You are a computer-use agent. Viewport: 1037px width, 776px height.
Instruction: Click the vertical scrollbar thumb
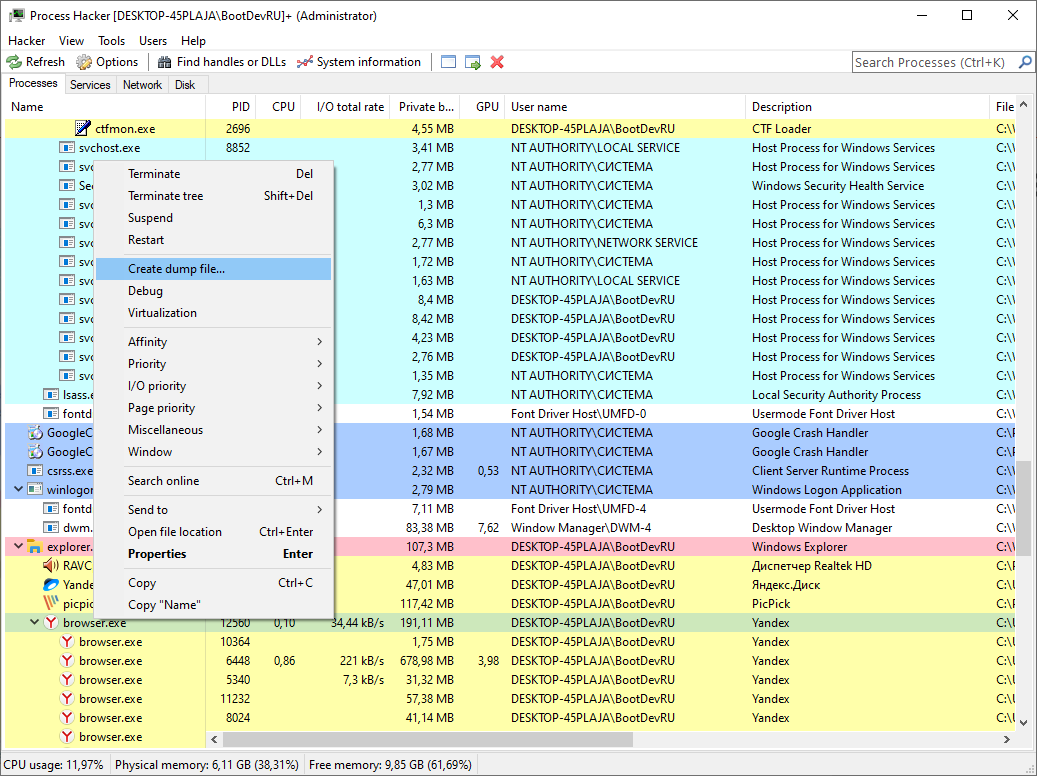pos(1023,508)
